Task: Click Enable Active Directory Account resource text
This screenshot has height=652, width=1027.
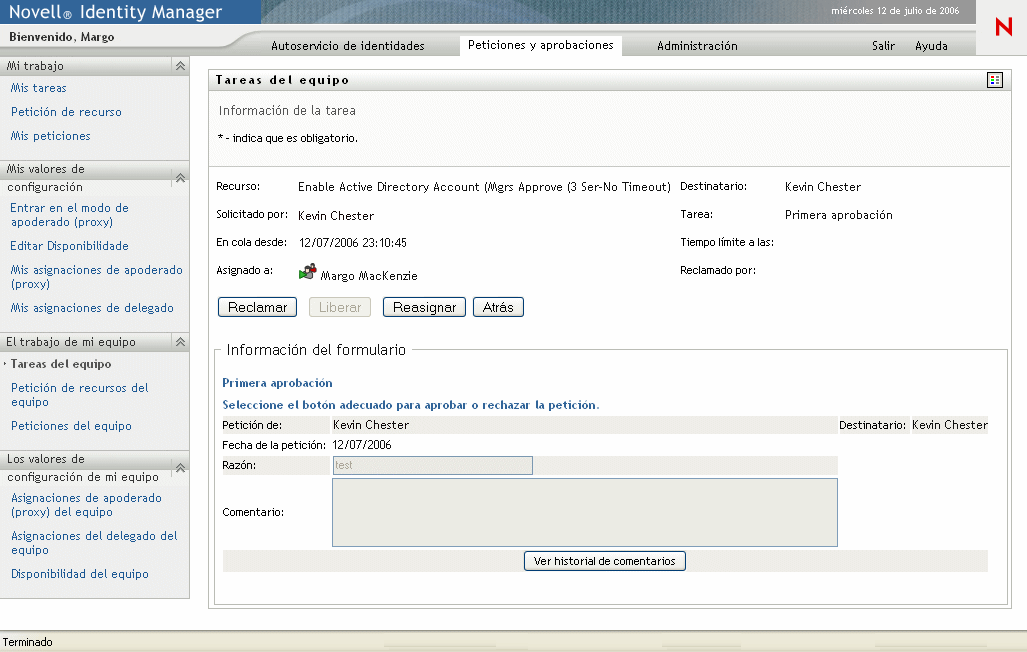Action: [x=484, y=187]
